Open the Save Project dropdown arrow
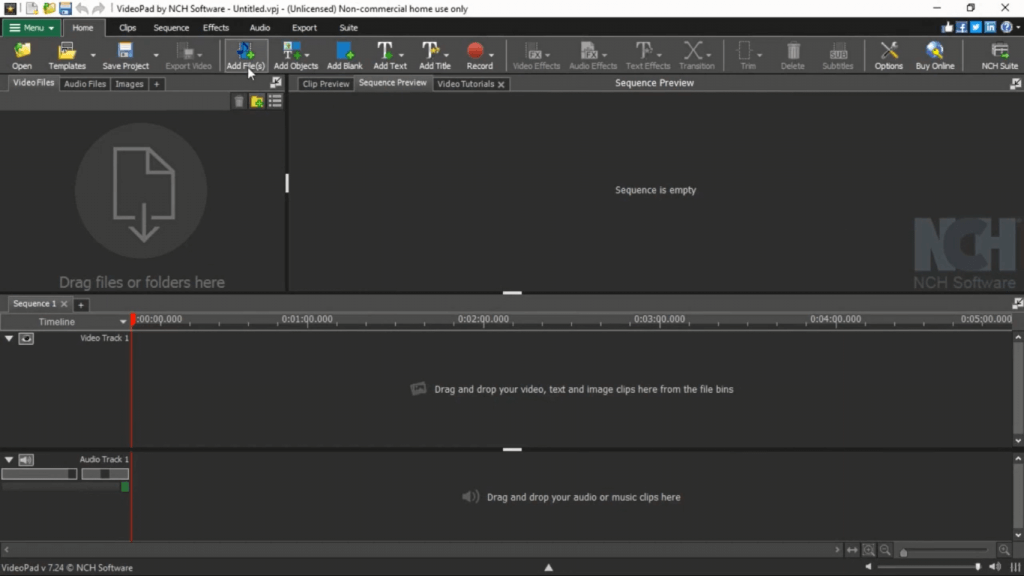 pos(156,56)
